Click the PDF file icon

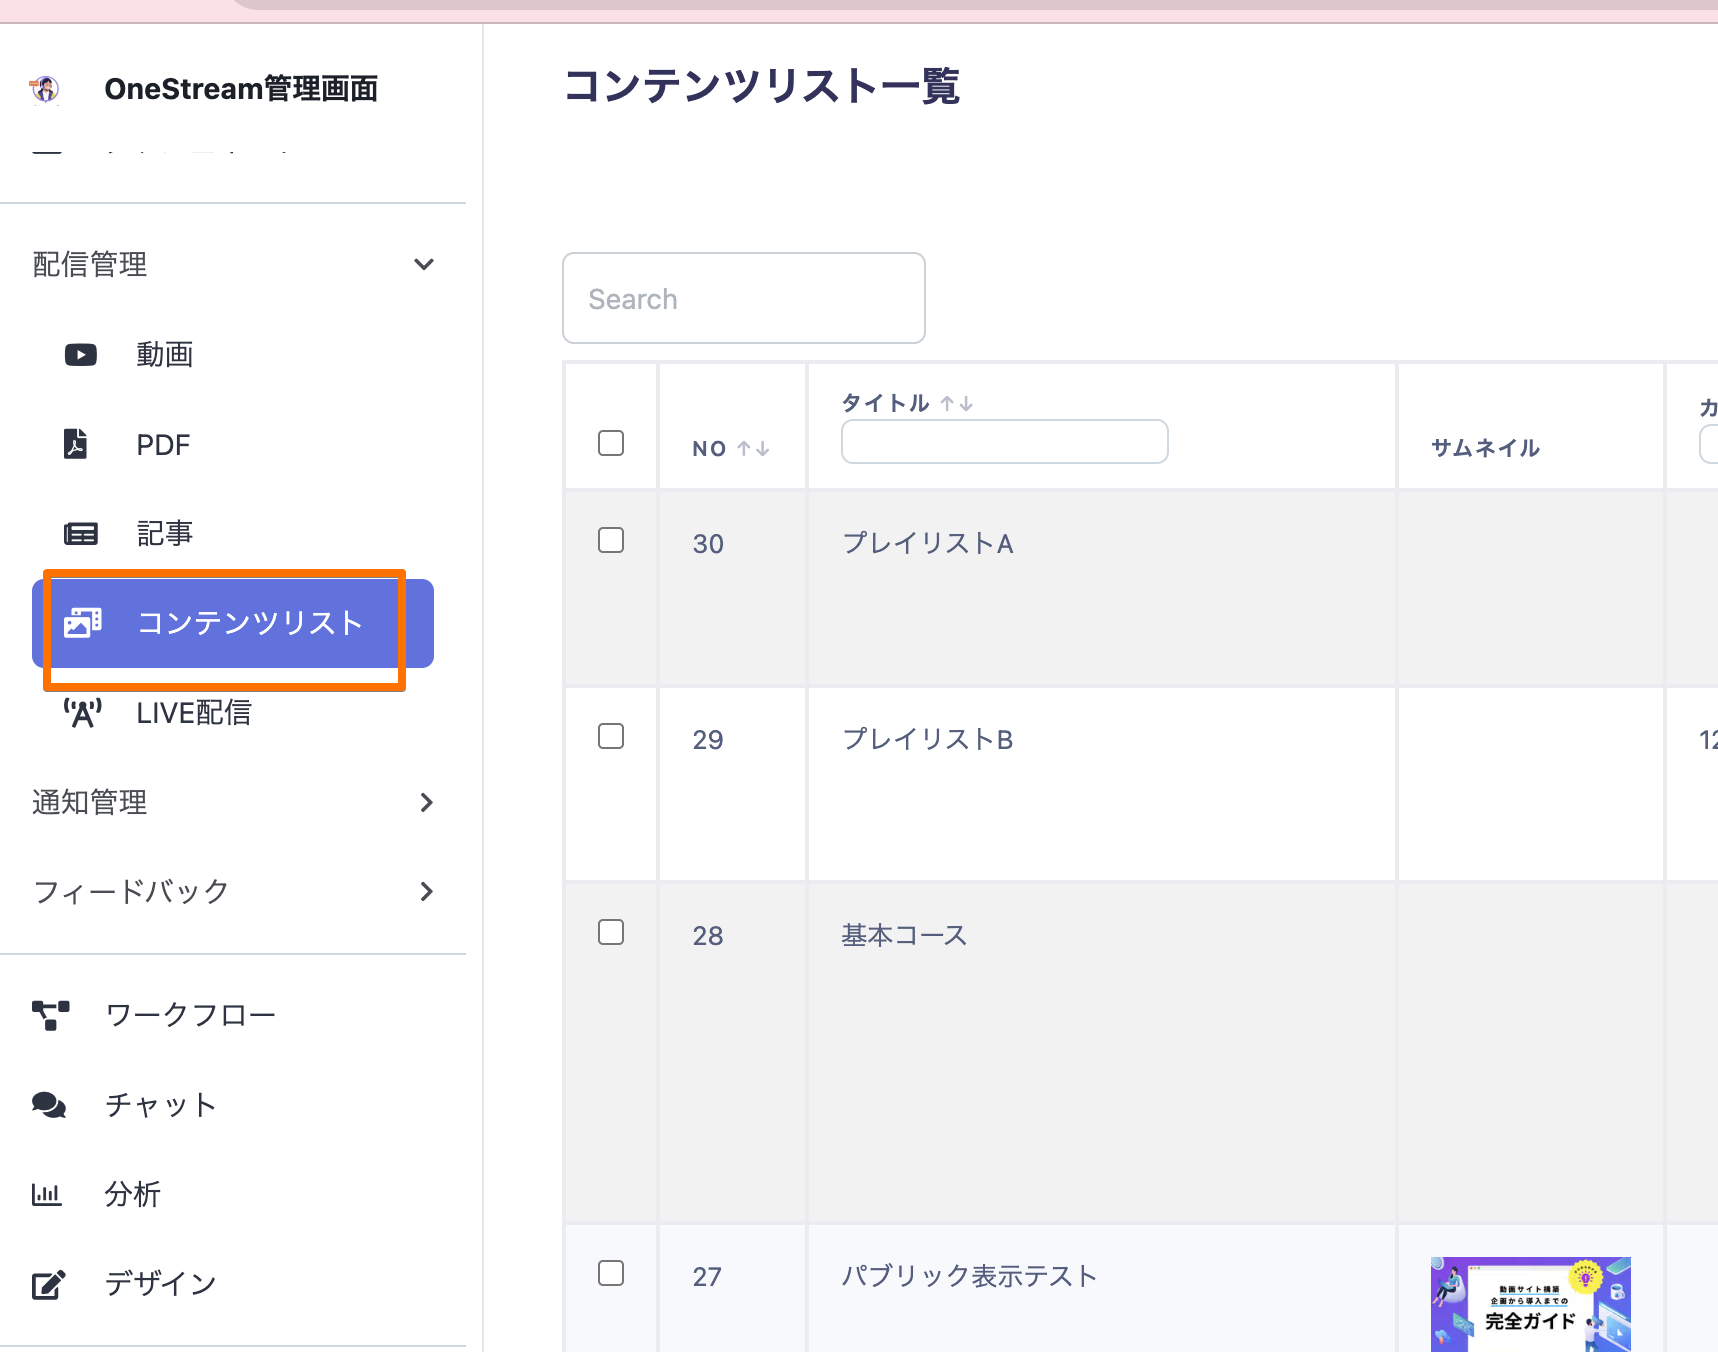pyautogui.click(x=76, y=444)
